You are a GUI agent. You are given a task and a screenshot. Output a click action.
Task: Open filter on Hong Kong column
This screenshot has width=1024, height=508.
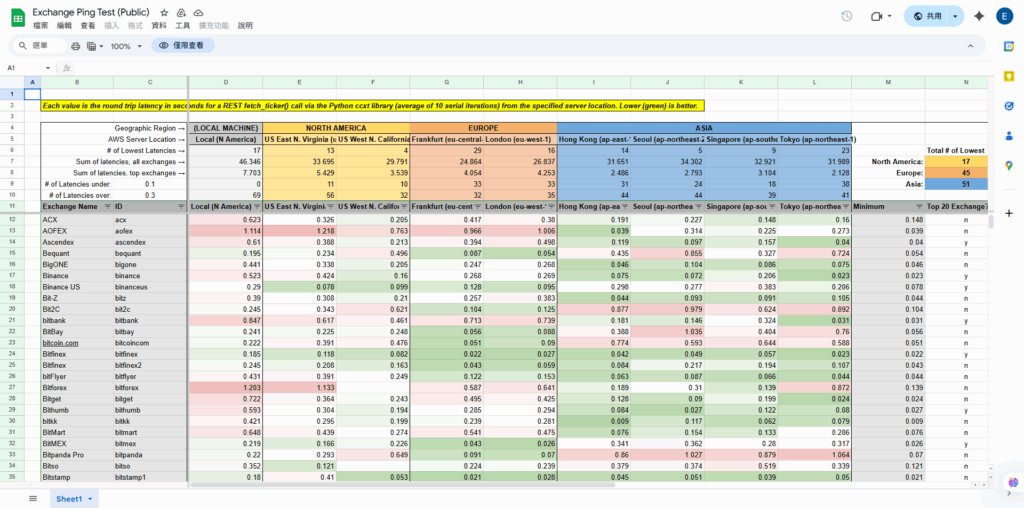pyautogui.click(x=625, y=206)
